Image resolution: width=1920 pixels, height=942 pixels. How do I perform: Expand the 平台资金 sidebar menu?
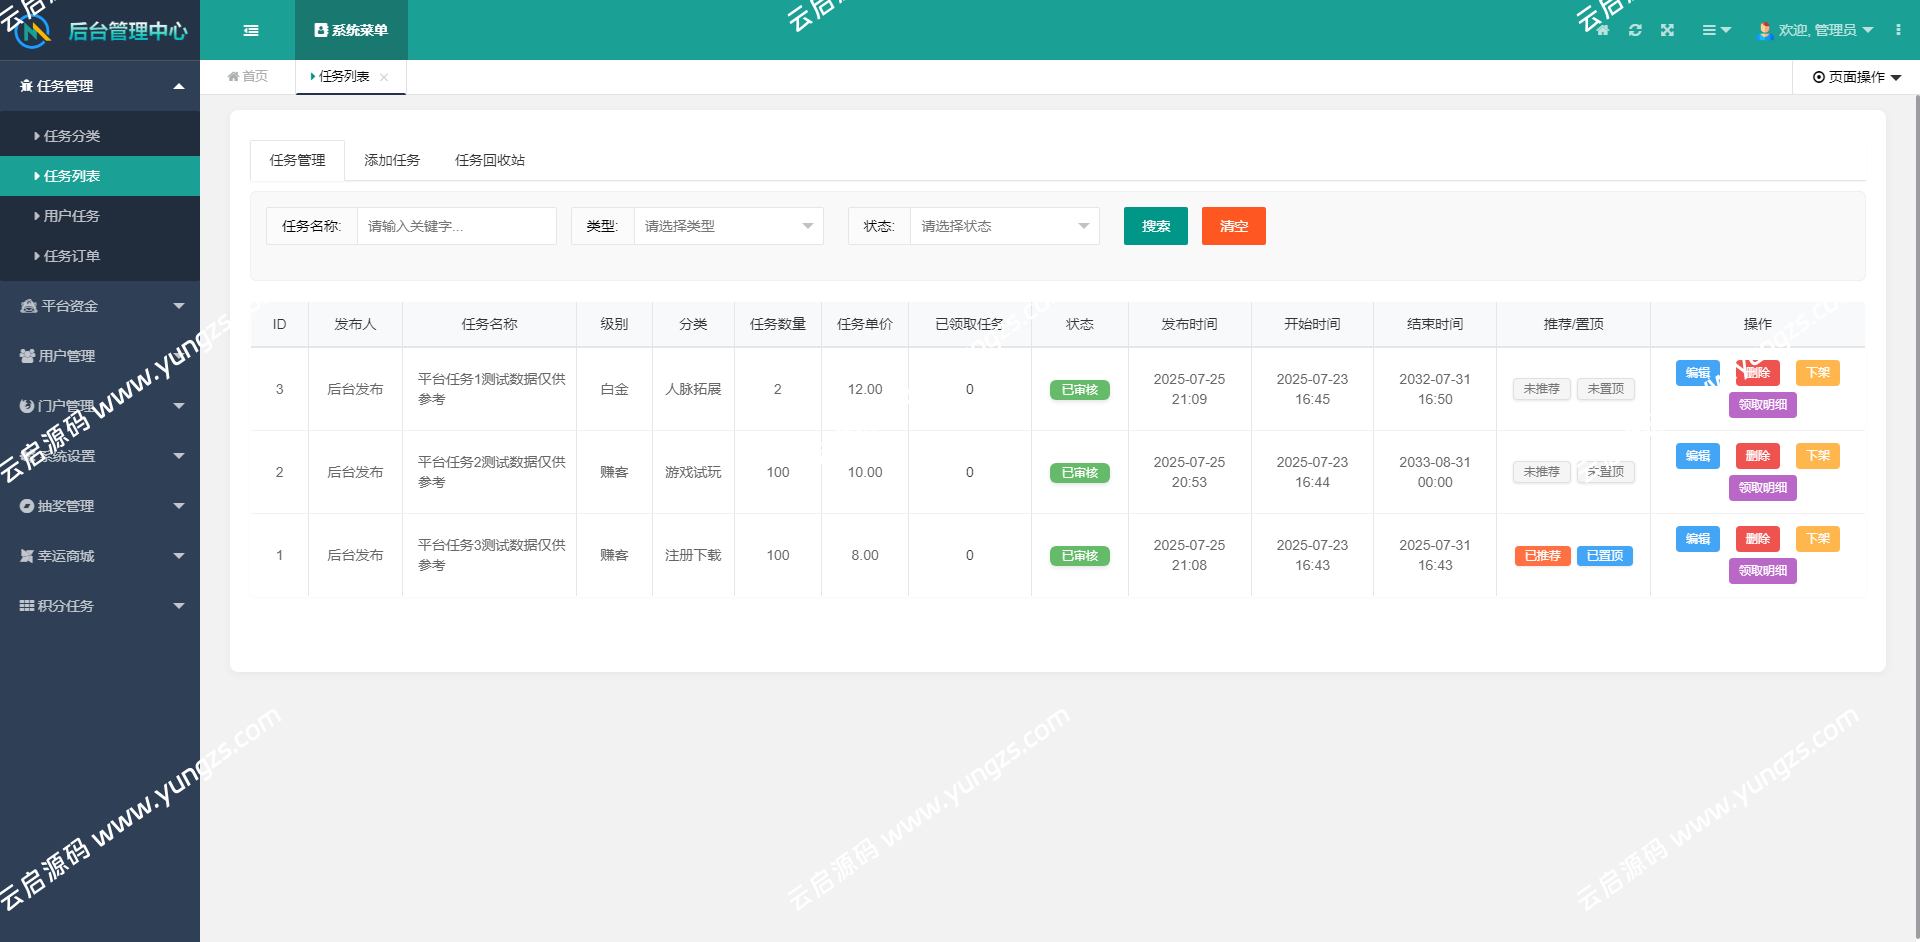(x=100, y=305)
